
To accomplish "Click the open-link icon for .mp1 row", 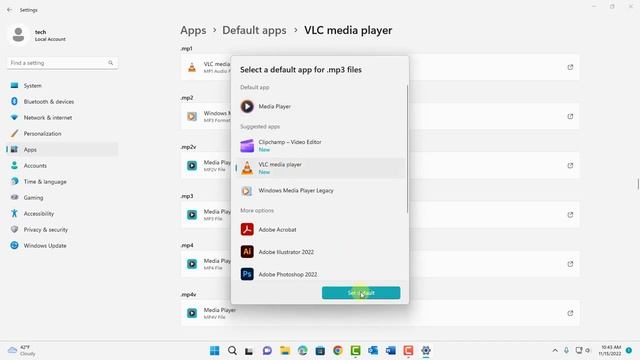I will [570, 67].
